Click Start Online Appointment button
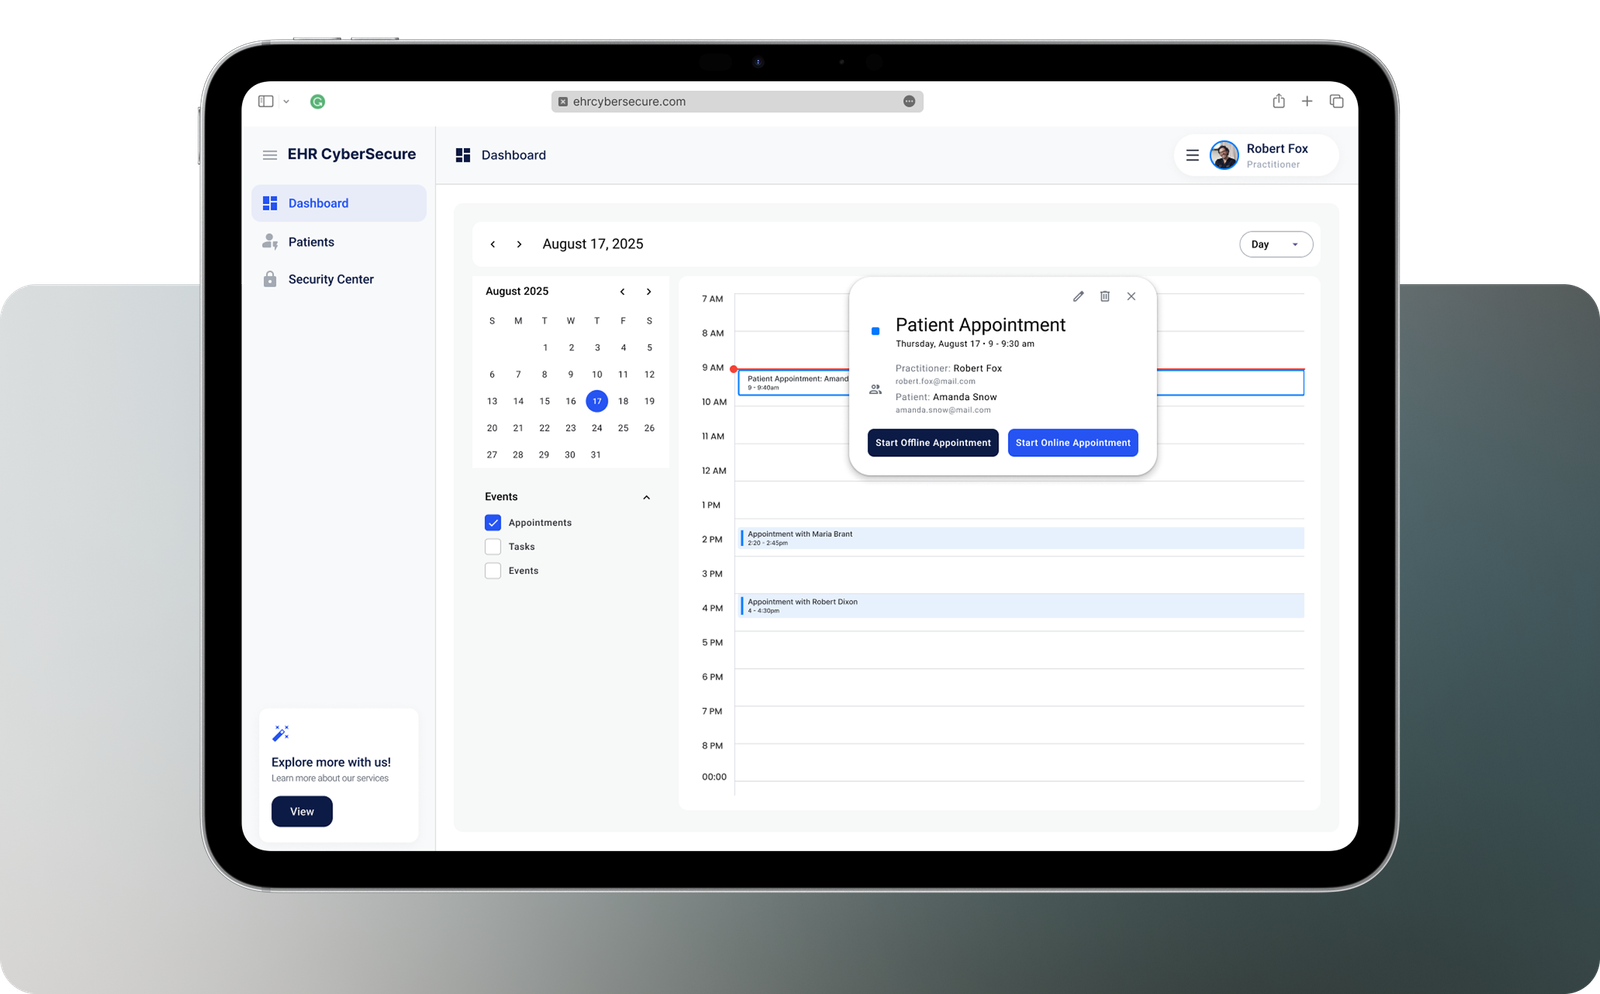Screen dimensions: 1600x994 [1072, 442]
